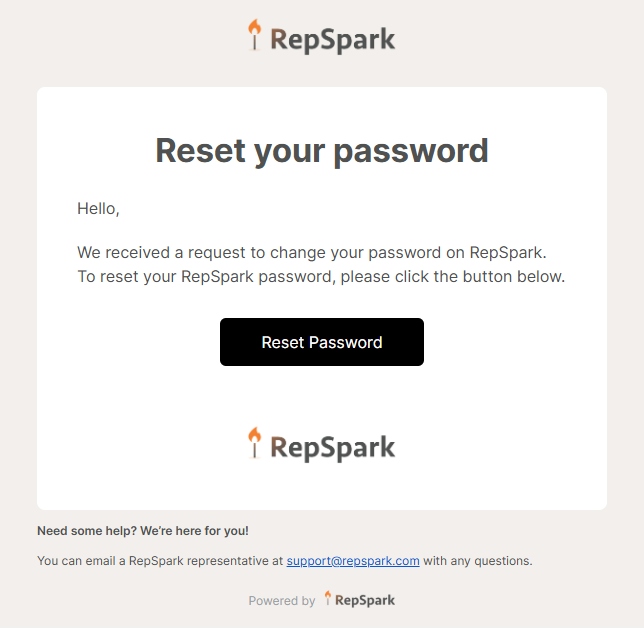
Task: Open the support@repspark.com email link
Action: (353, 561)
